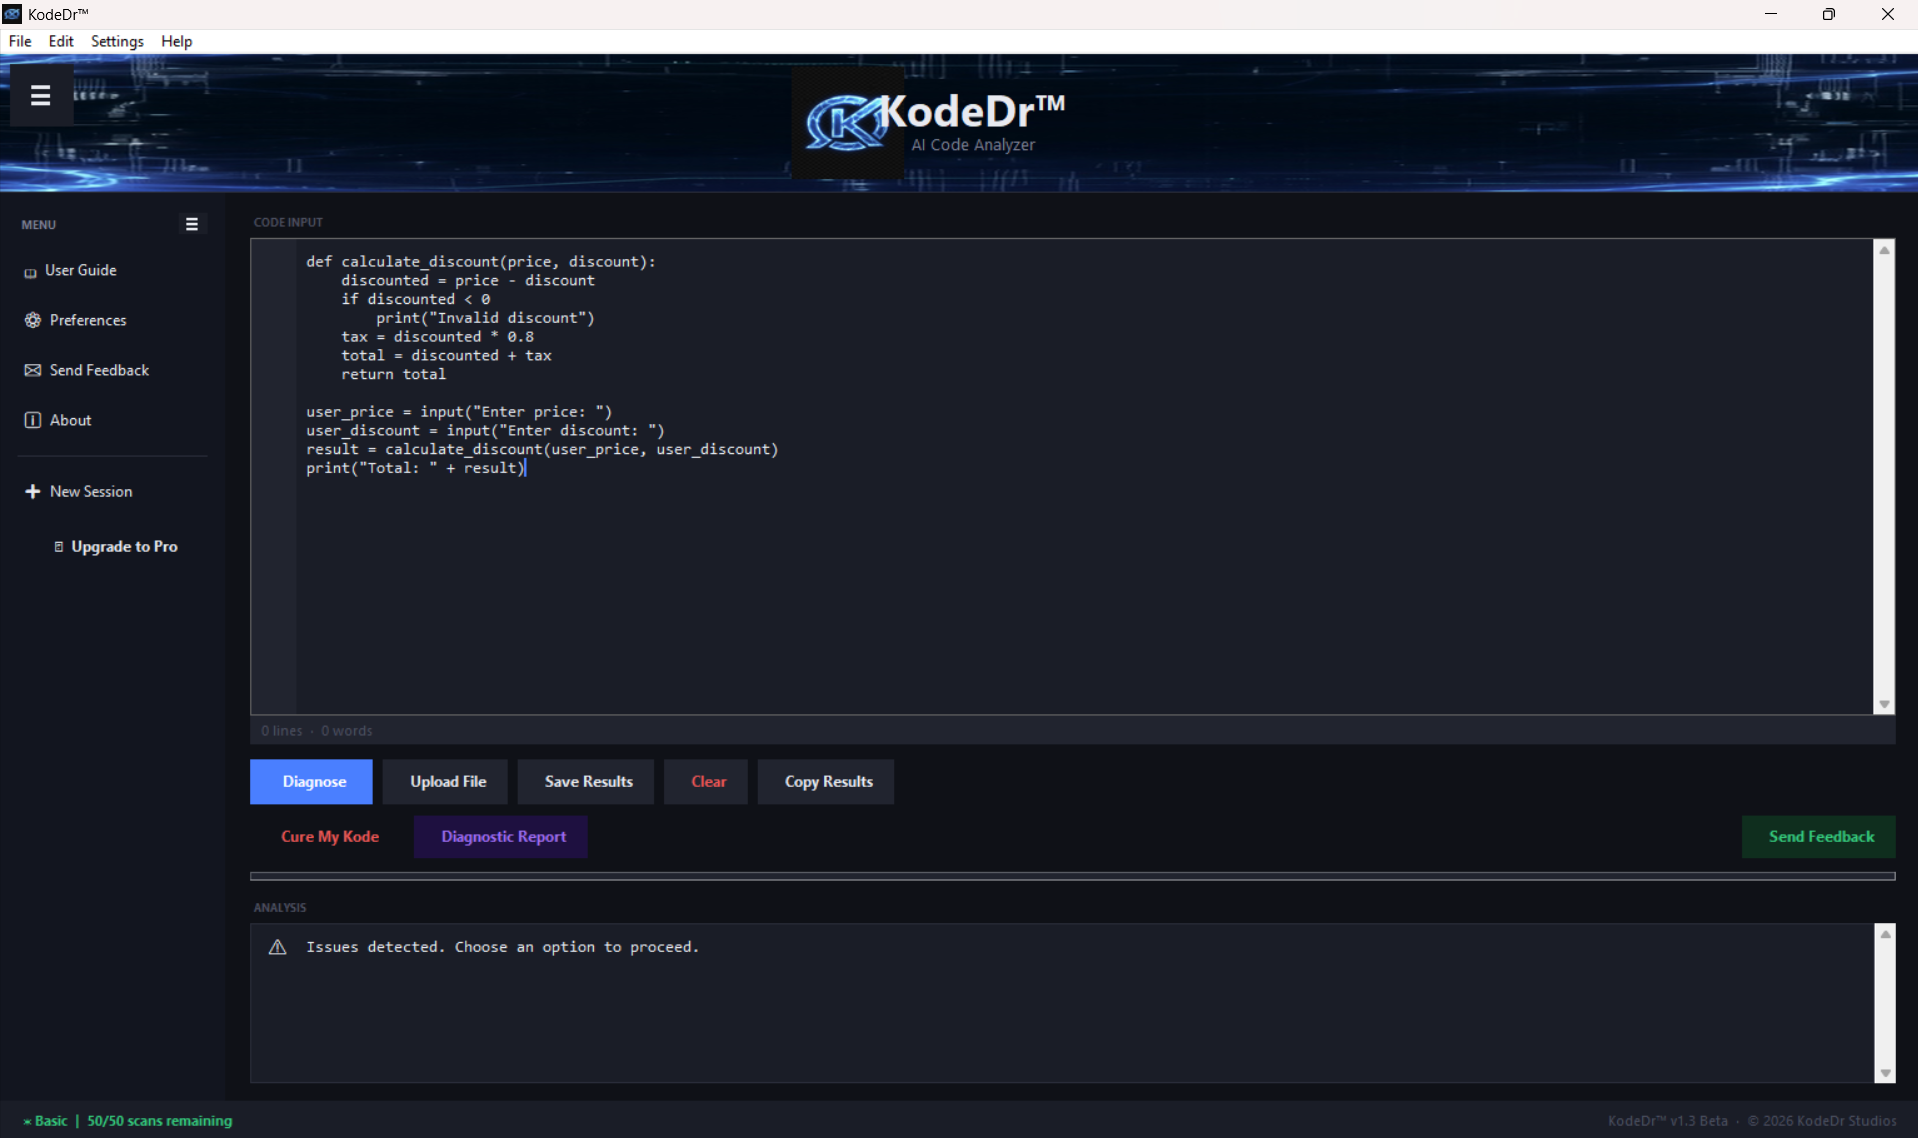Click the progress bar above Analysis
Screen dimensions: 1918x1138
pyautogui.click(x=1072, y=876)
